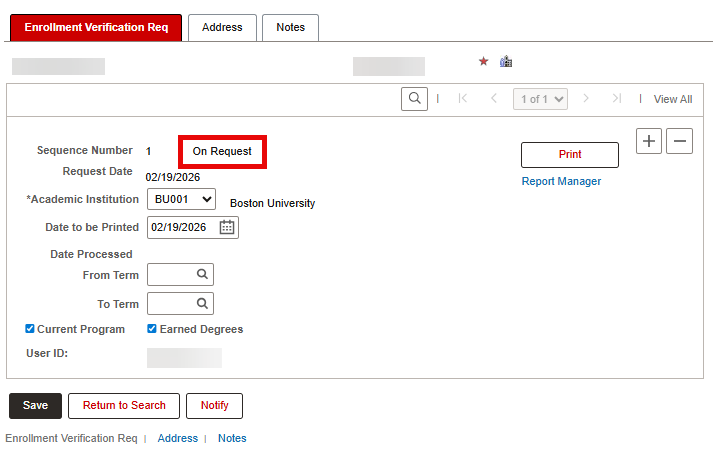Image resolution: width=713 pixels, height=451 pixels.
Task: Click the red star icon
Action: [483, 61]
